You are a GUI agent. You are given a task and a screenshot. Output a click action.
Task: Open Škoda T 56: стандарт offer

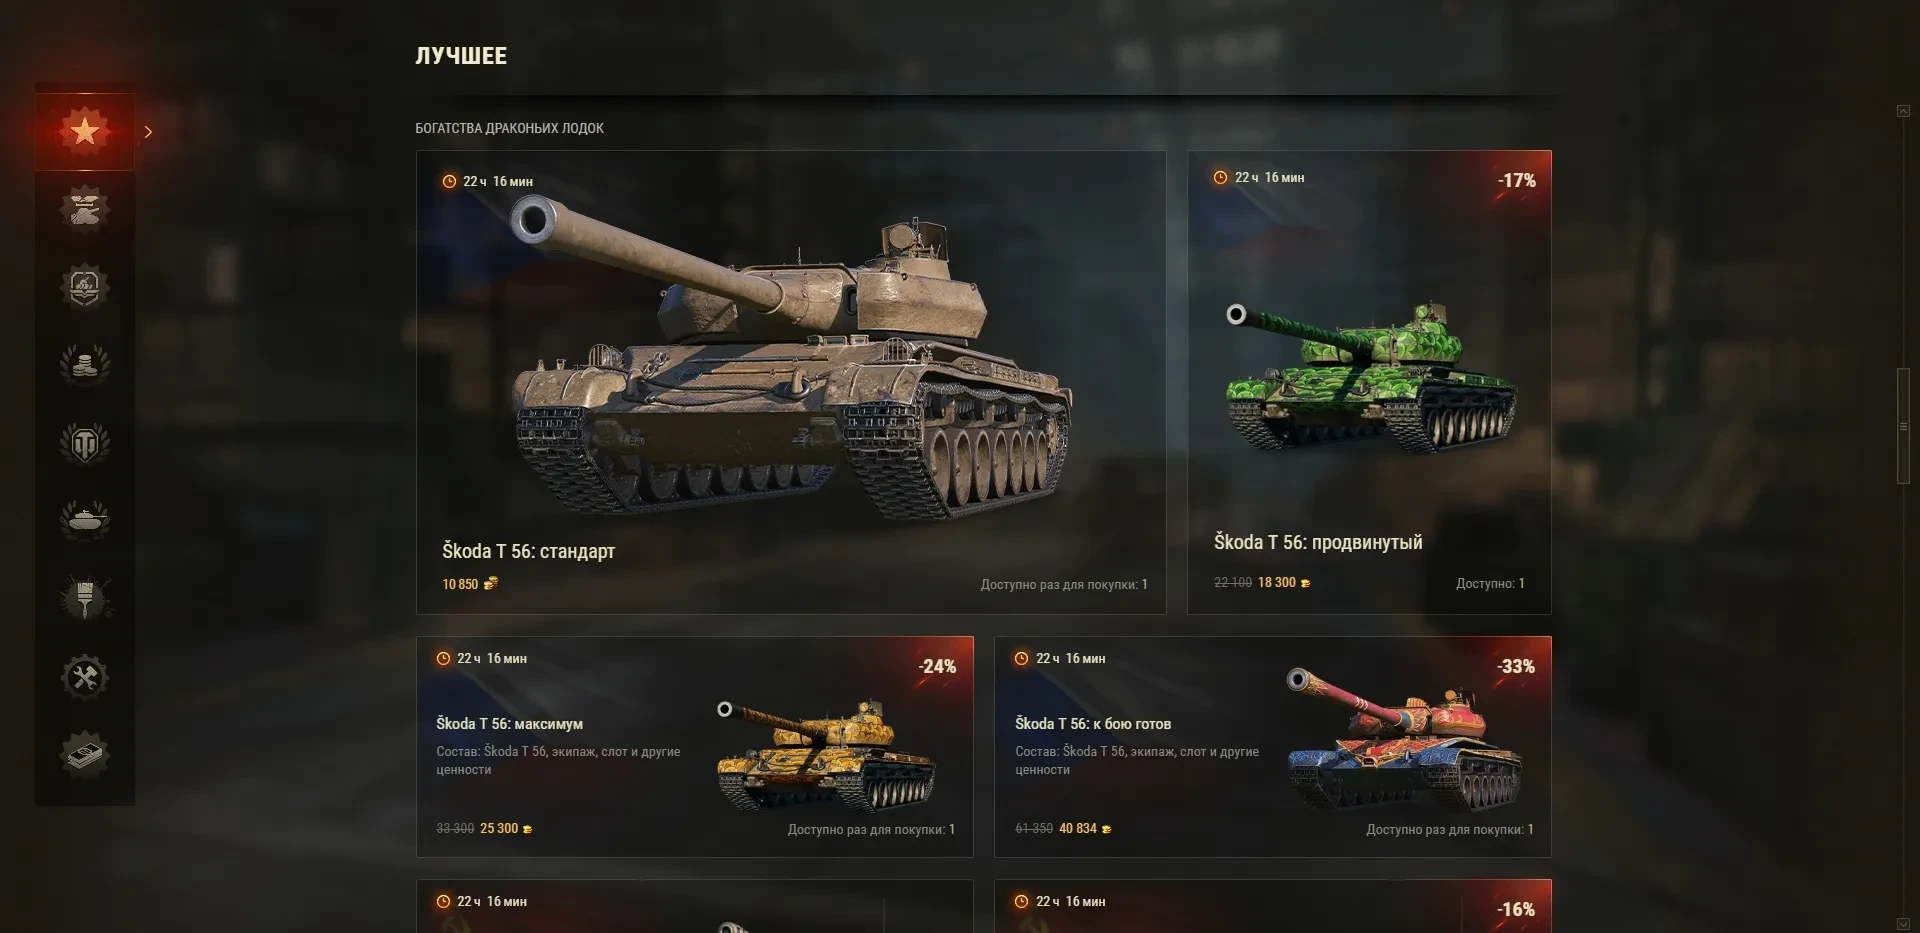coord(791,382)
